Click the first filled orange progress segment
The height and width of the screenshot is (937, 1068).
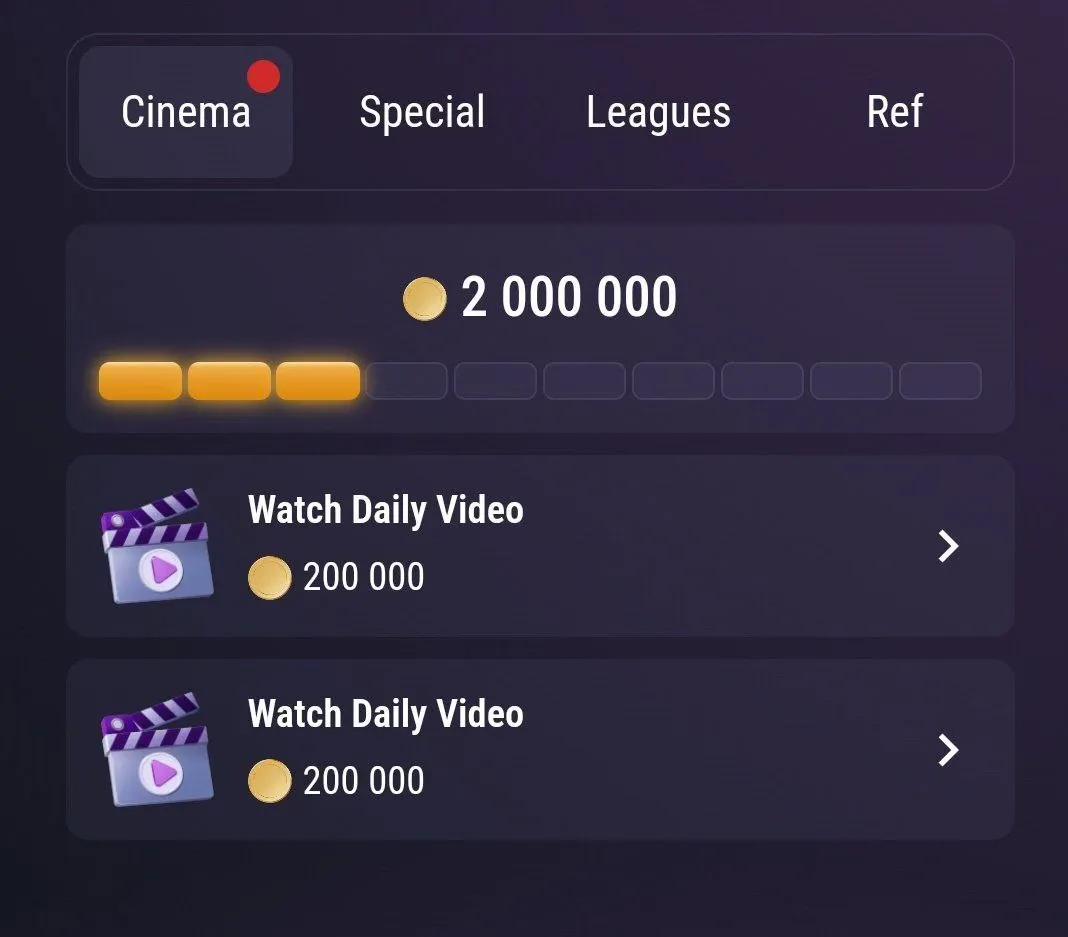tap(140, 381)
